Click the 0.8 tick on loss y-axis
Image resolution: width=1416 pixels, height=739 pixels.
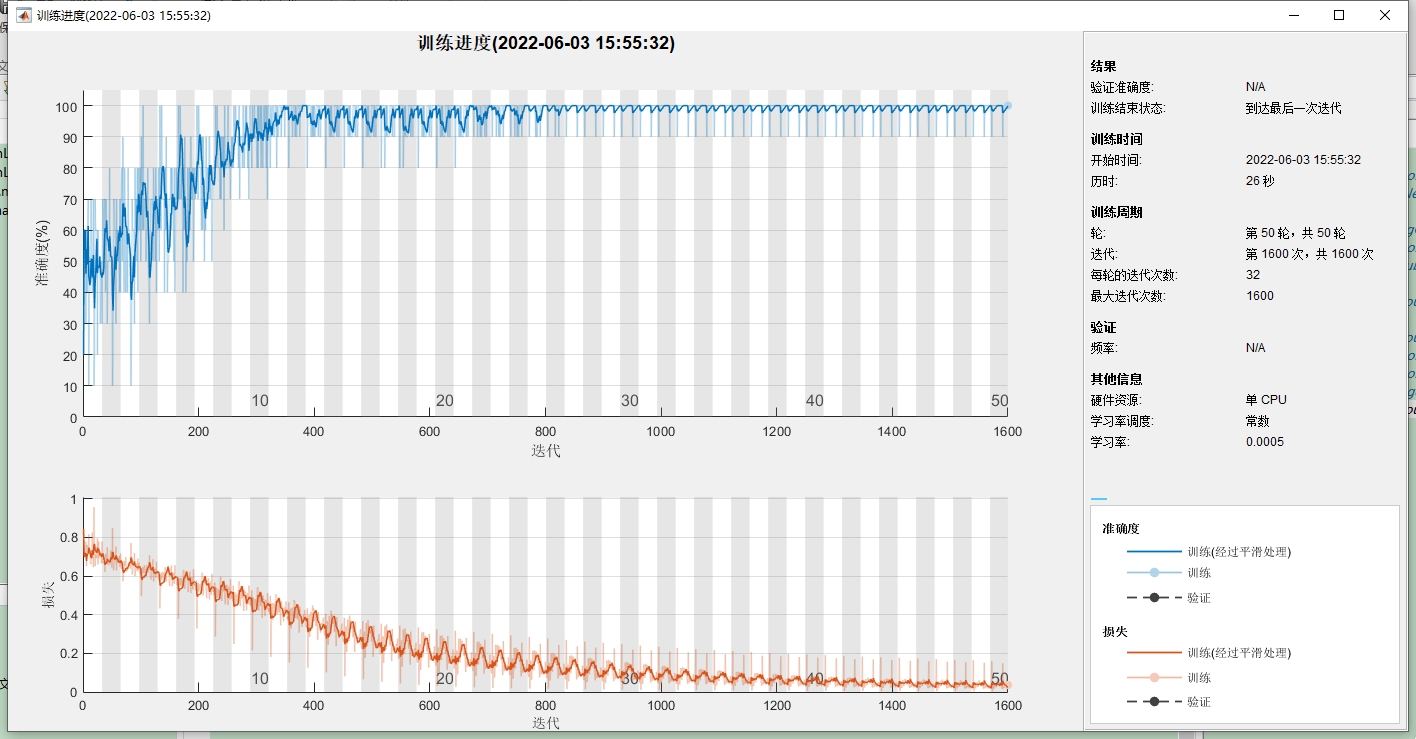pos(67,537)
